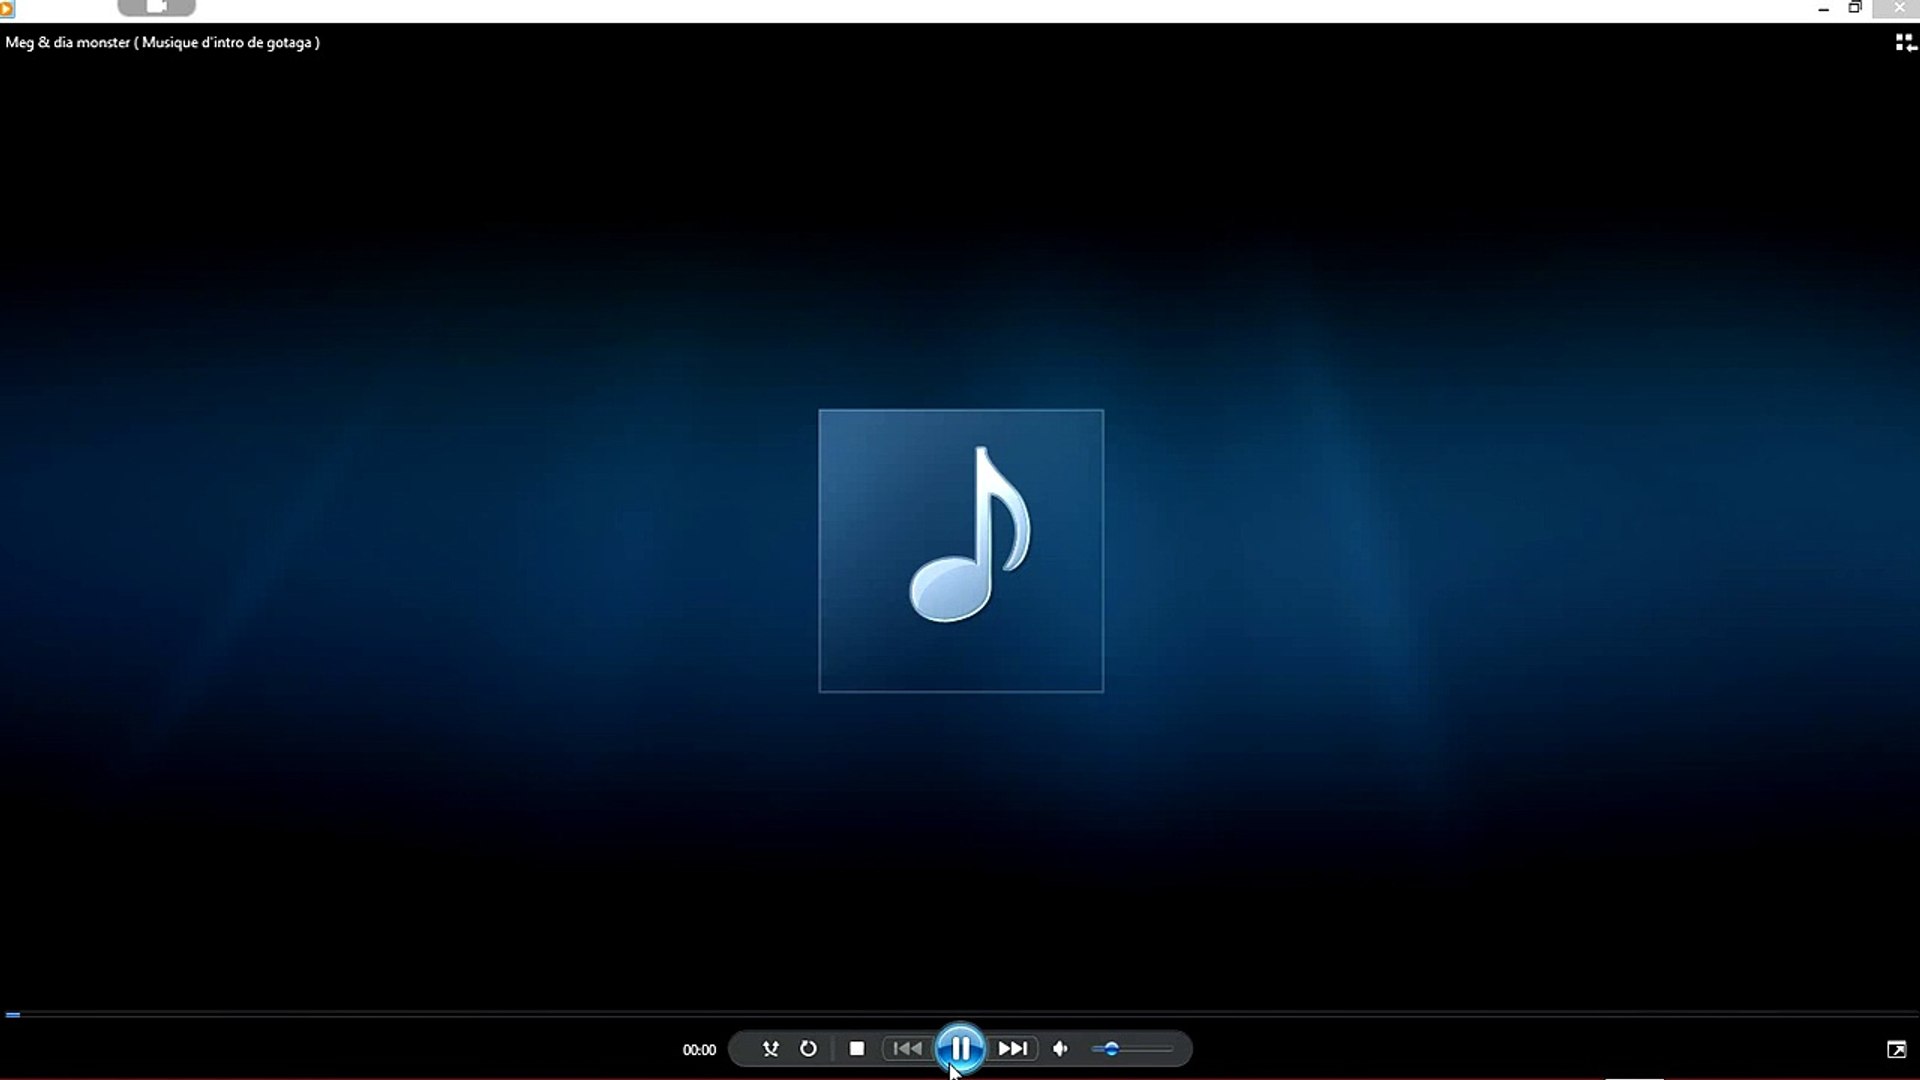
Task: Mute the sound with the speaker icon
Action: [1061, 1048]
